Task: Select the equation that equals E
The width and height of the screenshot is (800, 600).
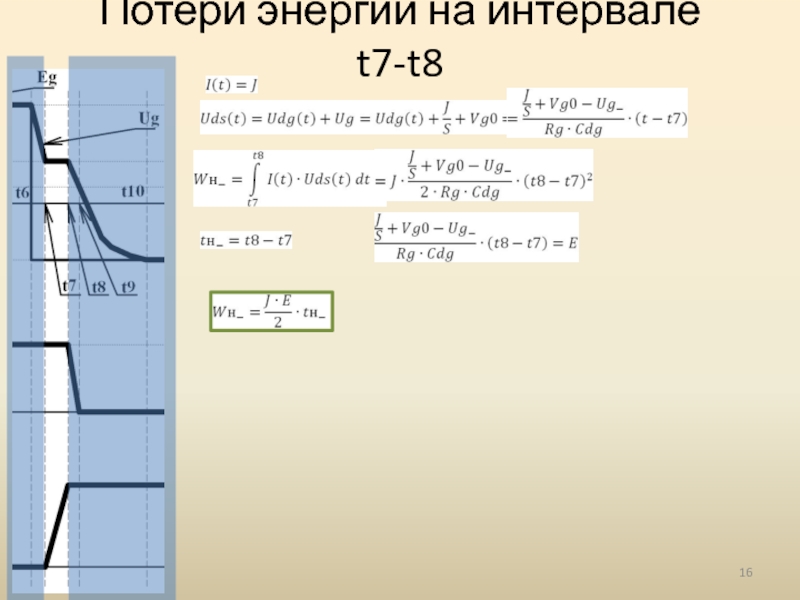Action: [475, 238]
